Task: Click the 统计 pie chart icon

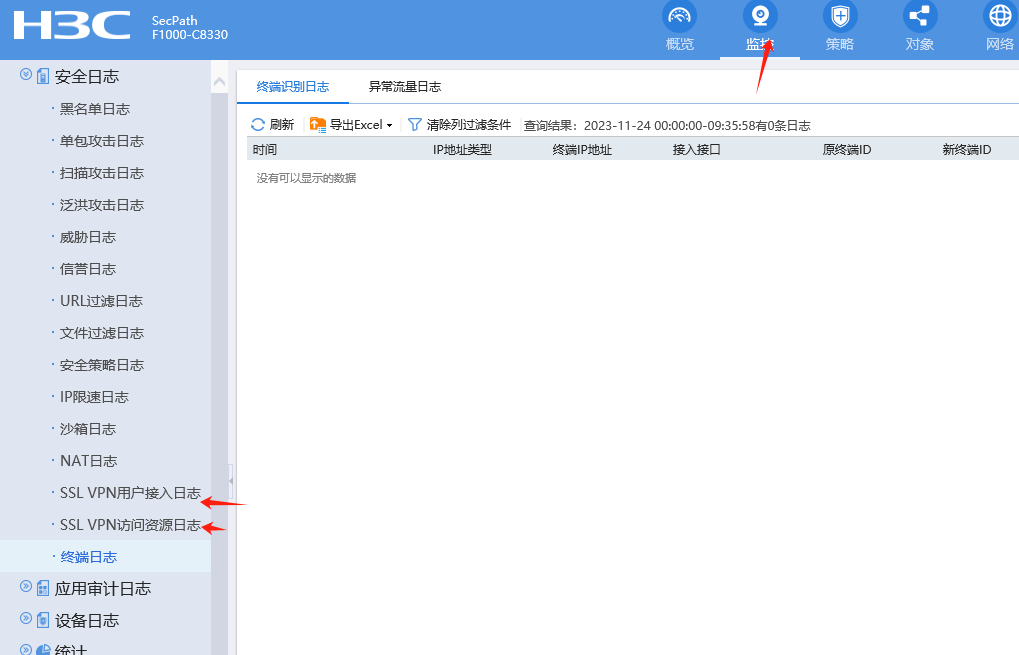Action: [43, 650]
